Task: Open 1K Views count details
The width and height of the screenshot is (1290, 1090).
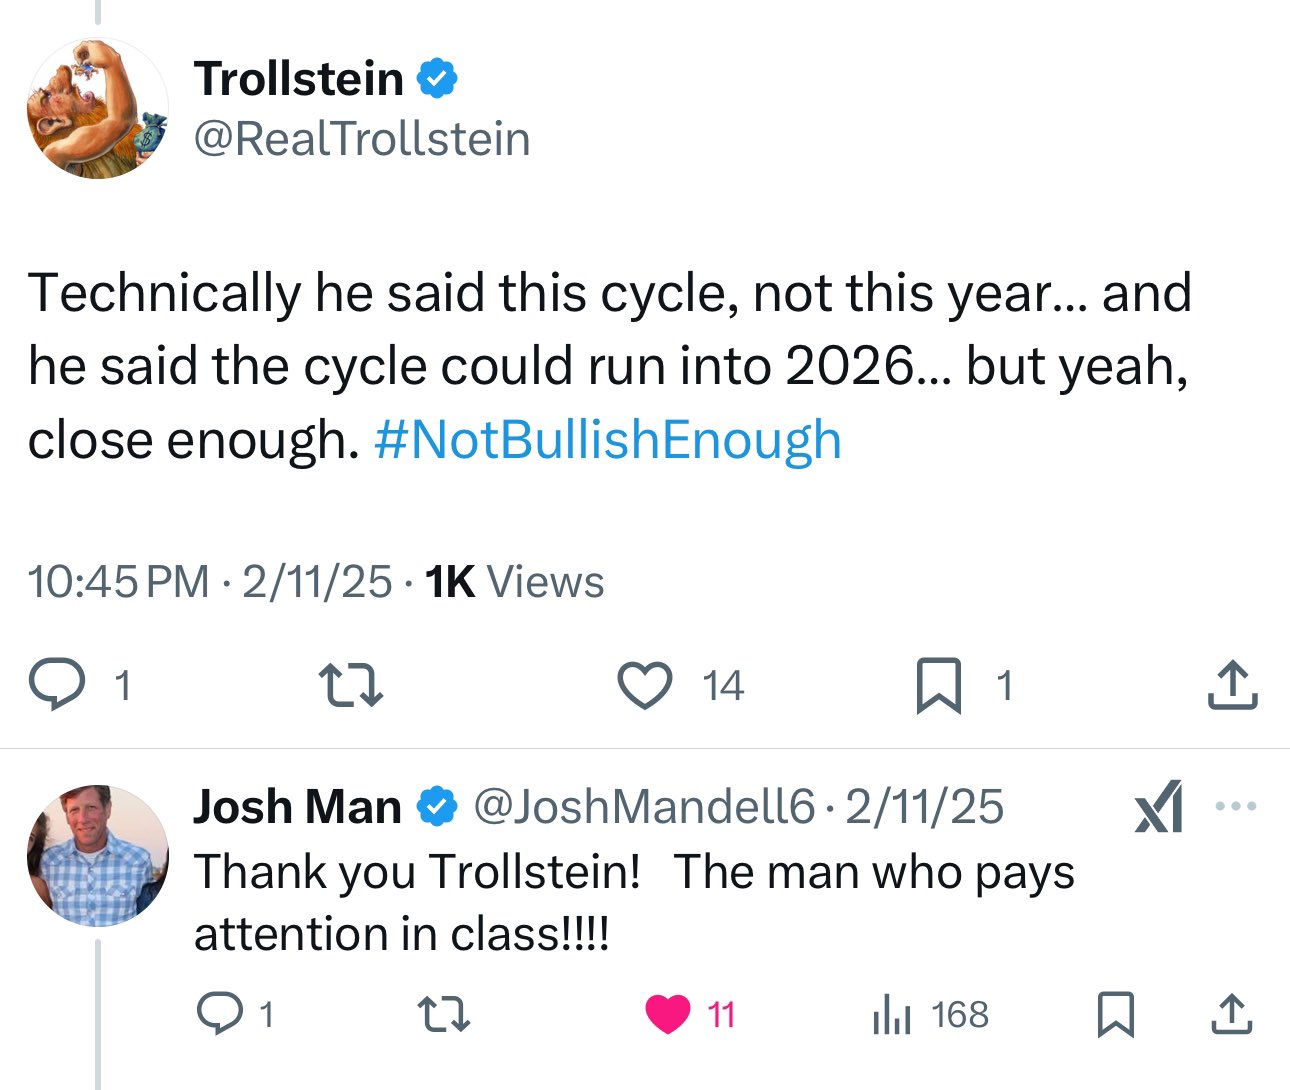Action: [x=514, y=582]
